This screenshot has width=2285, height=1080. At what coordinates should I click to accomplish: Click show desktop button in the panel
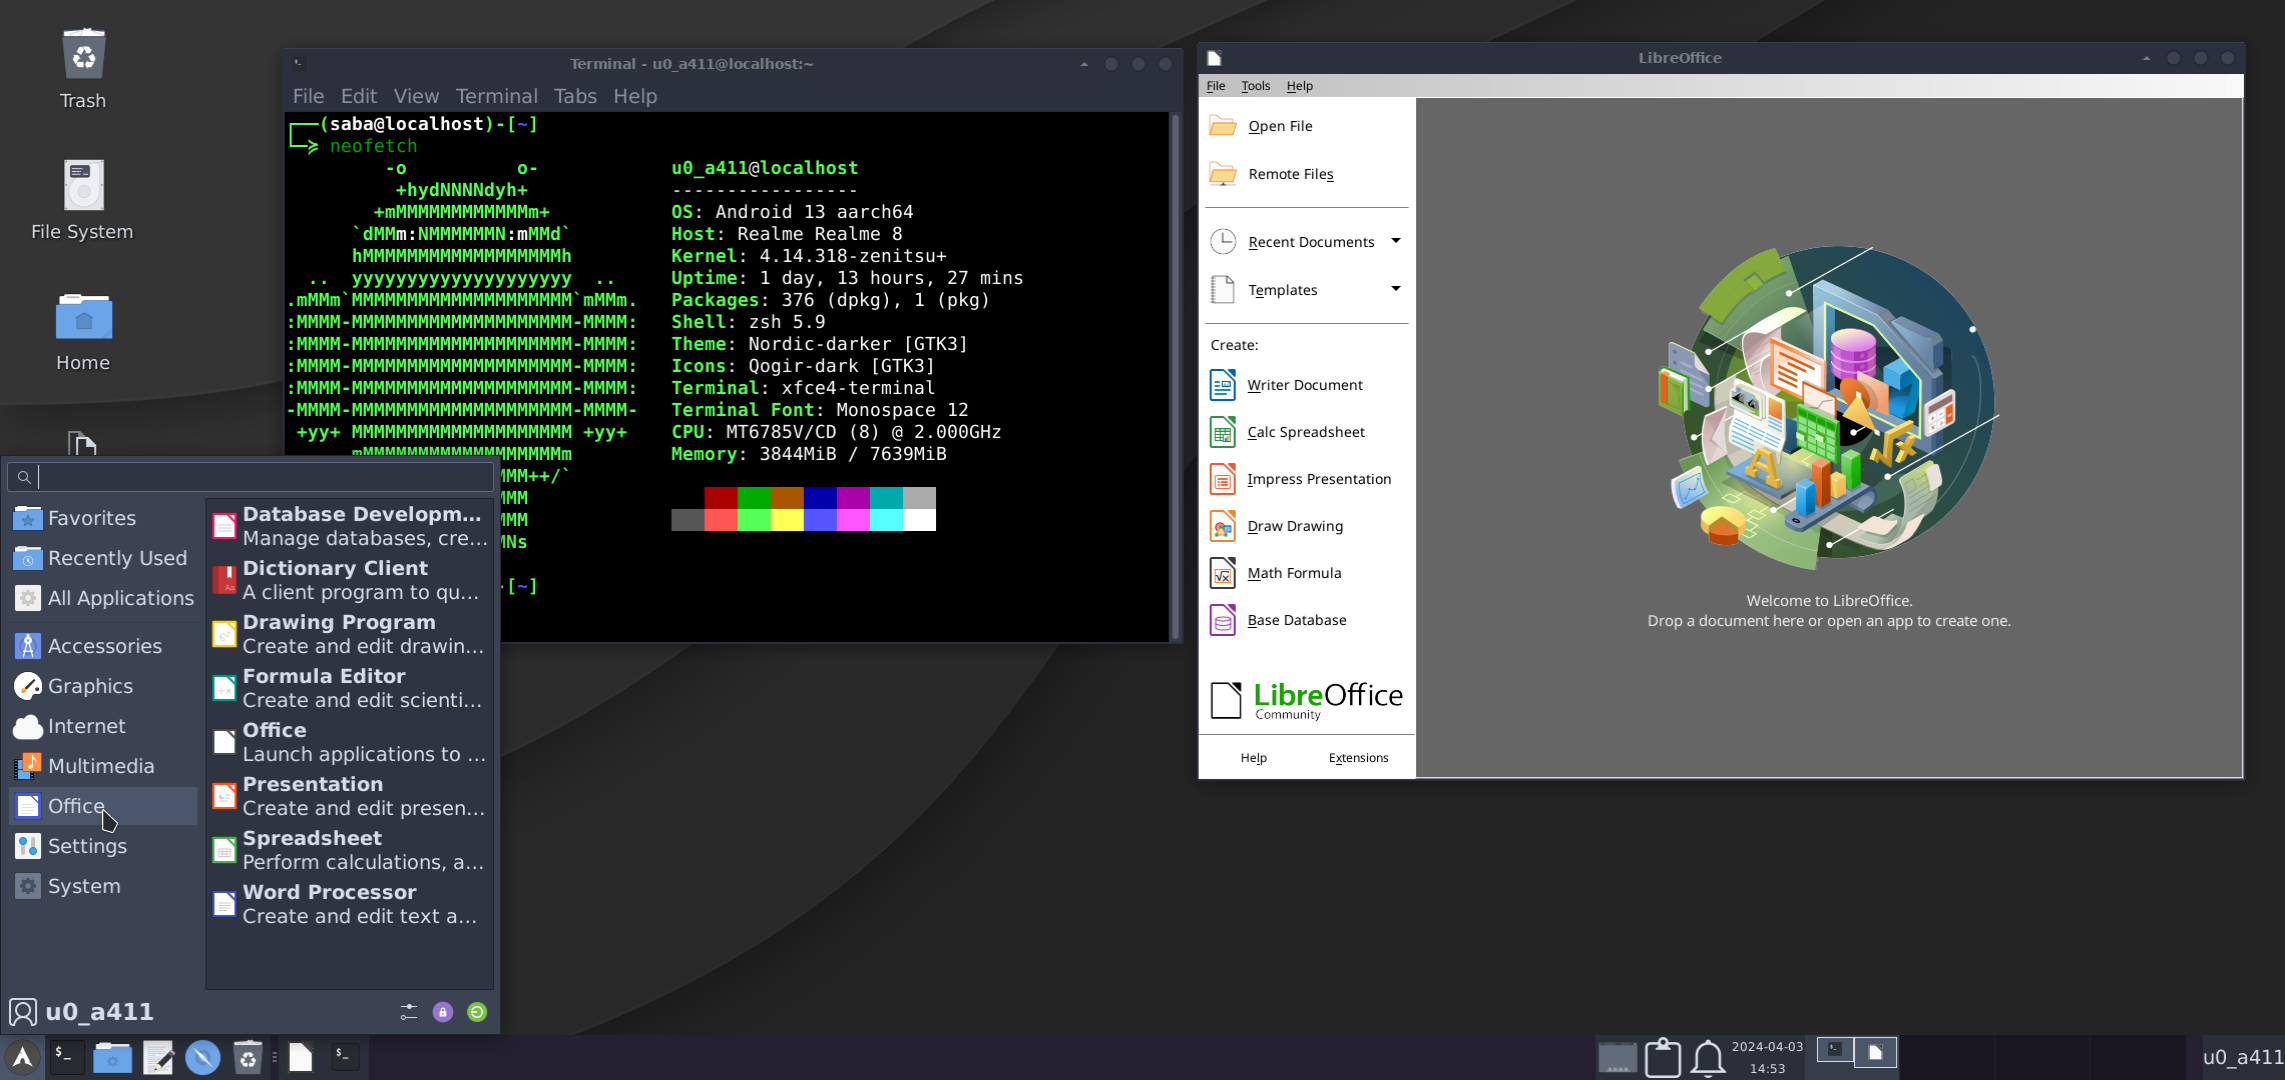[1616, 1057]
